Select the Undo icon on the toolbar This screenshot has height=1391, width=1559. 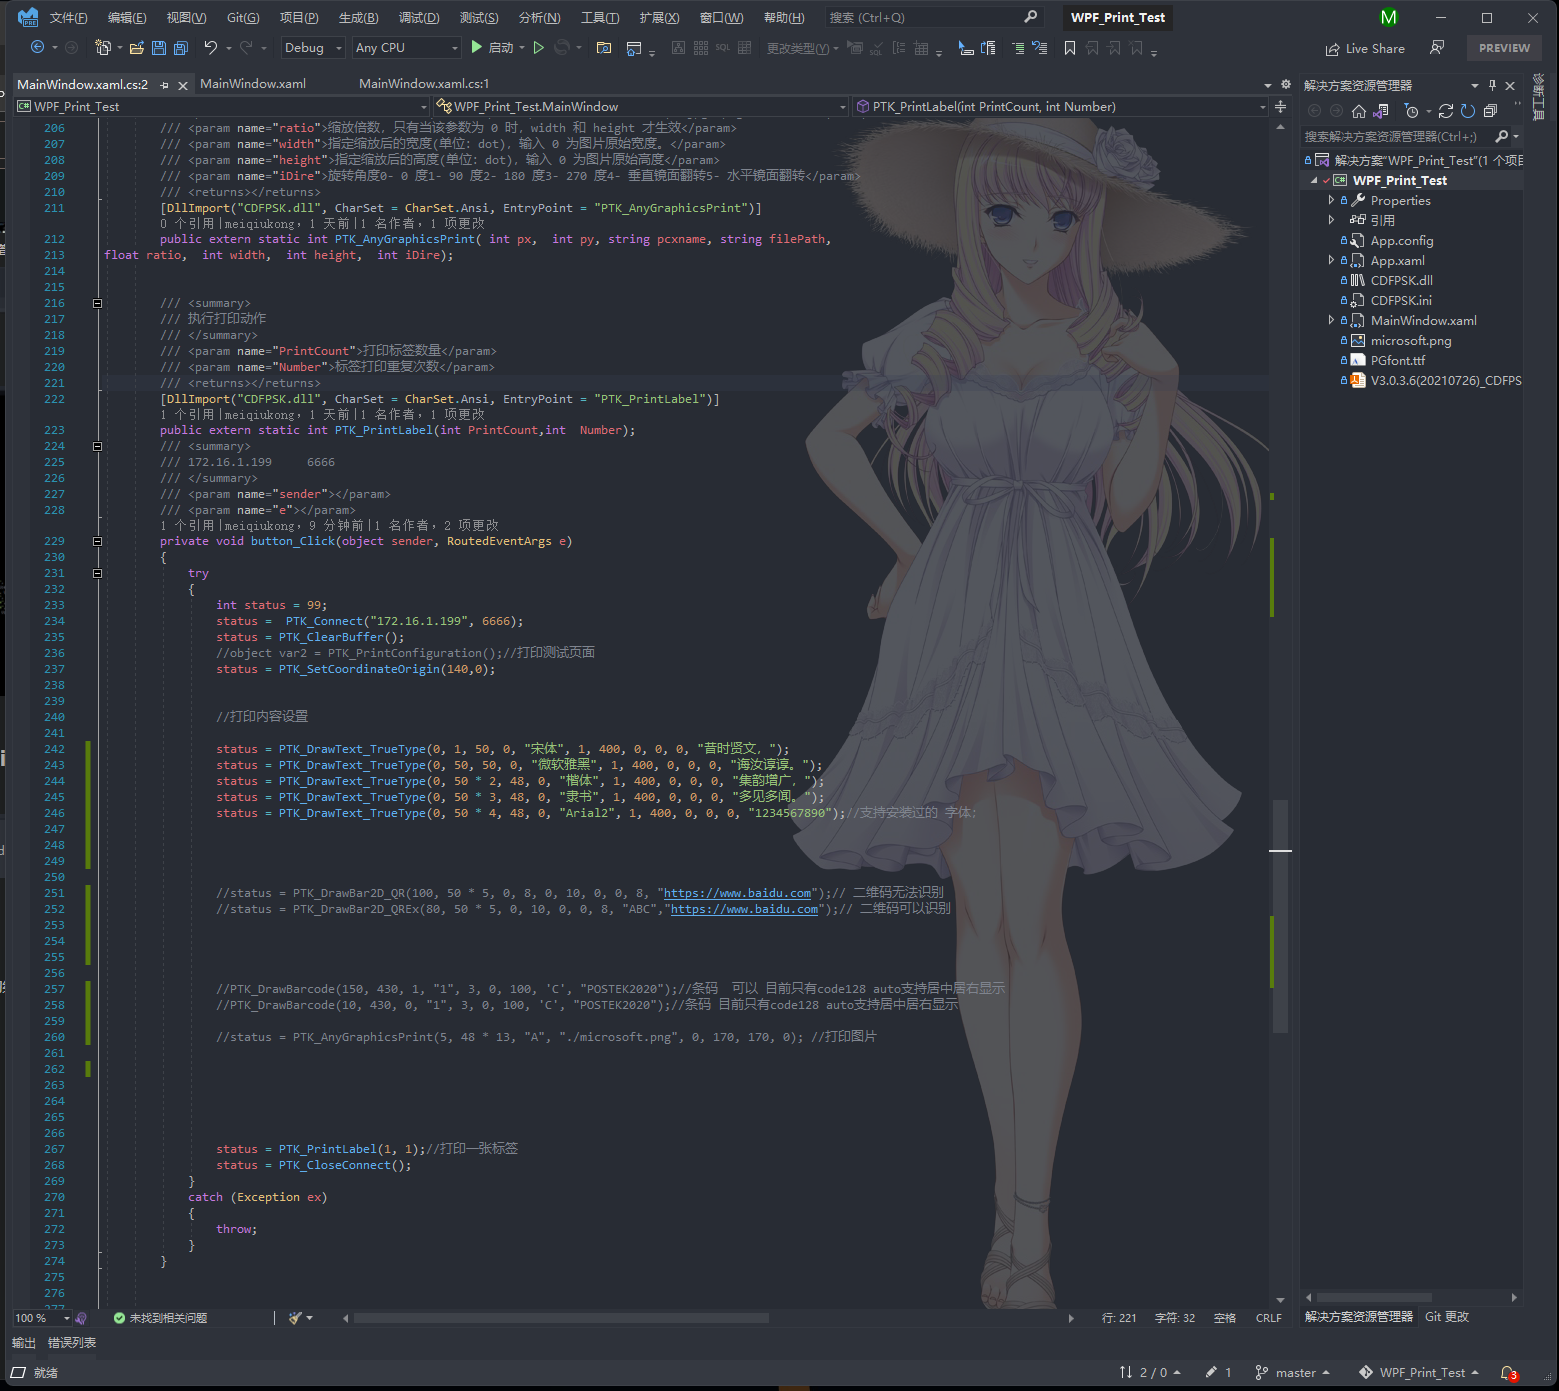[x=211, y=48]
